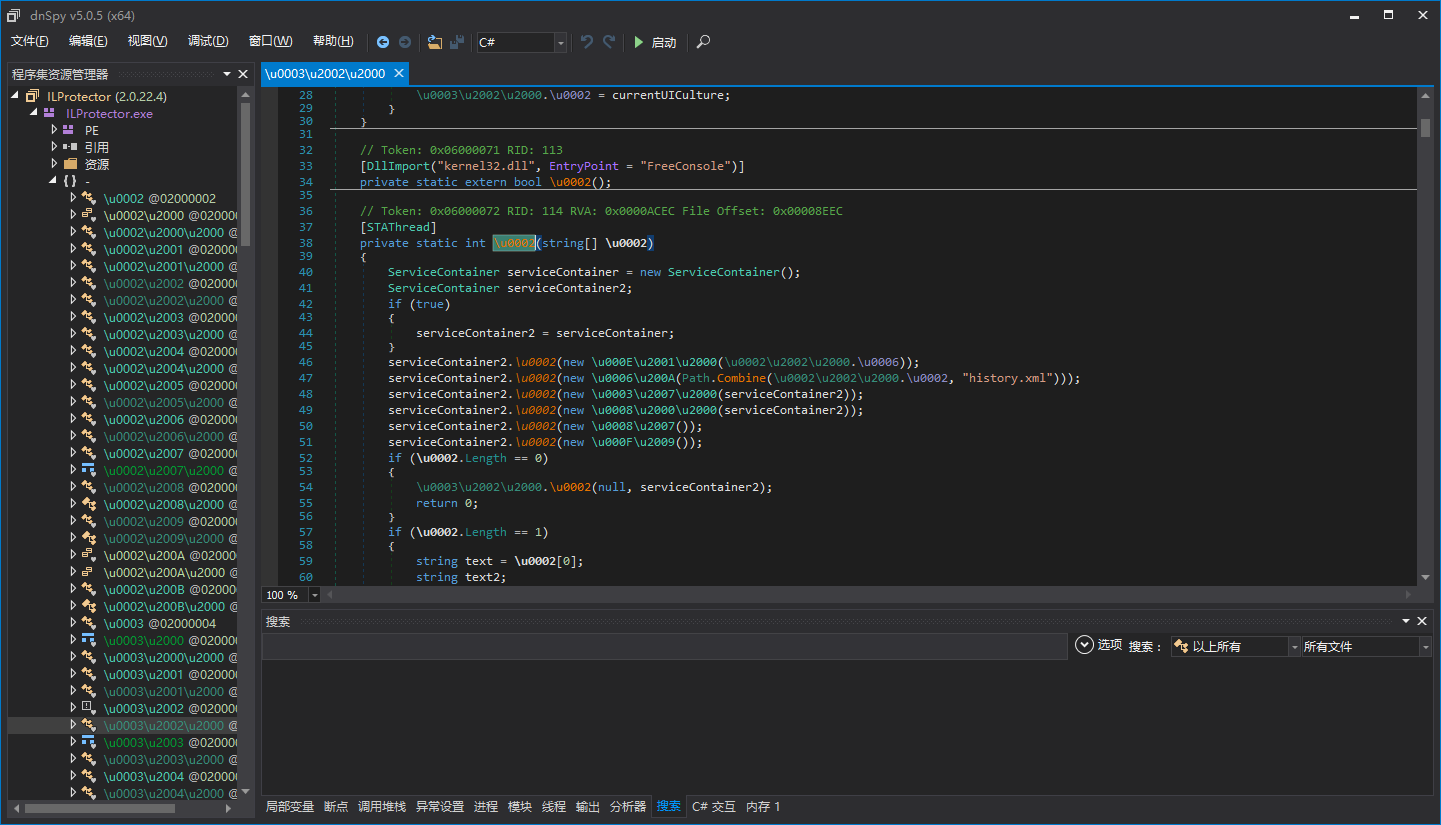Expand the PE tree node
Viewport: 1441px width, 825px height.
coord(55,130)
